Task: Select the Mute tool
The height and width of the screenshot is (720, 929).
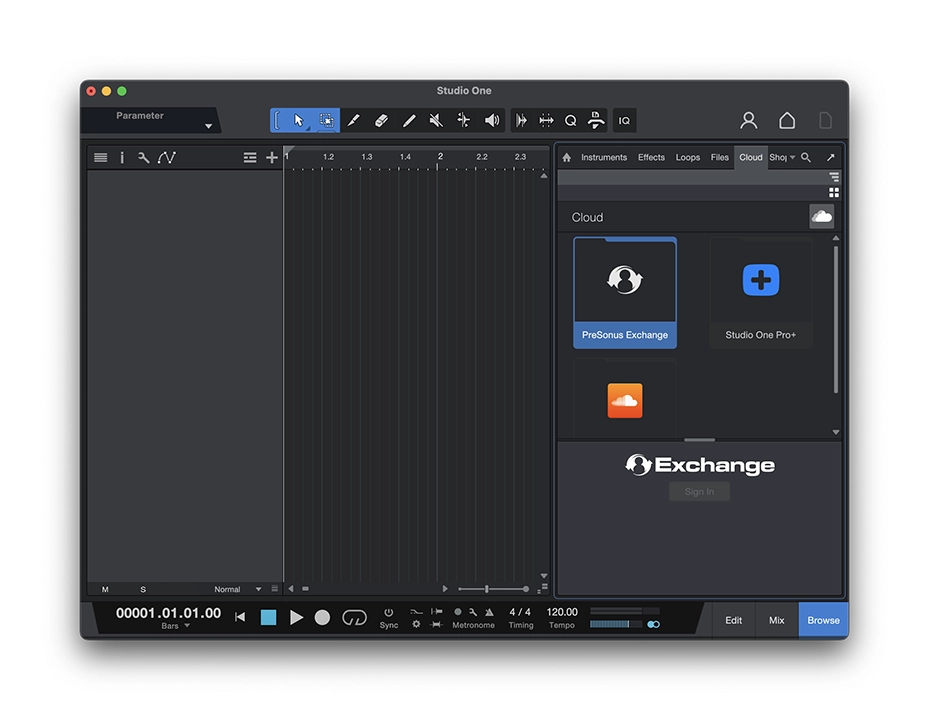Action: tap(436, 121)
